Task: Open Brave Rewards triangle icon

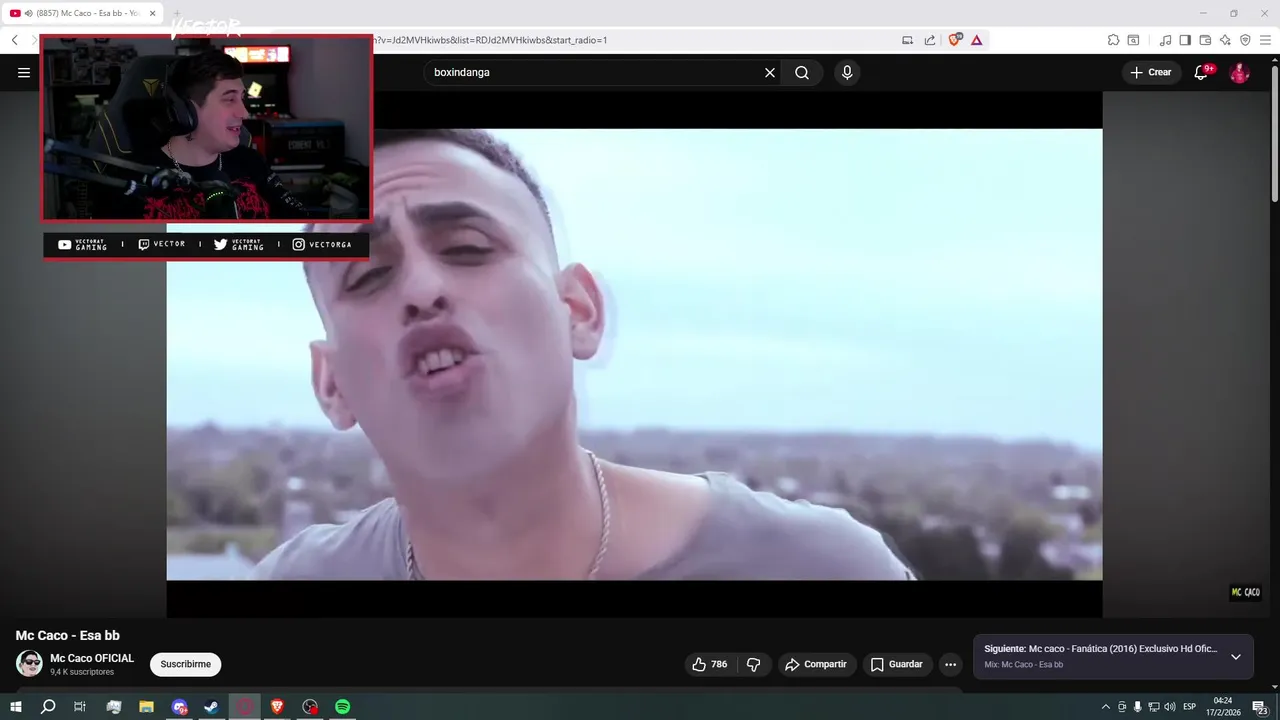Action: tap(976, 40)
